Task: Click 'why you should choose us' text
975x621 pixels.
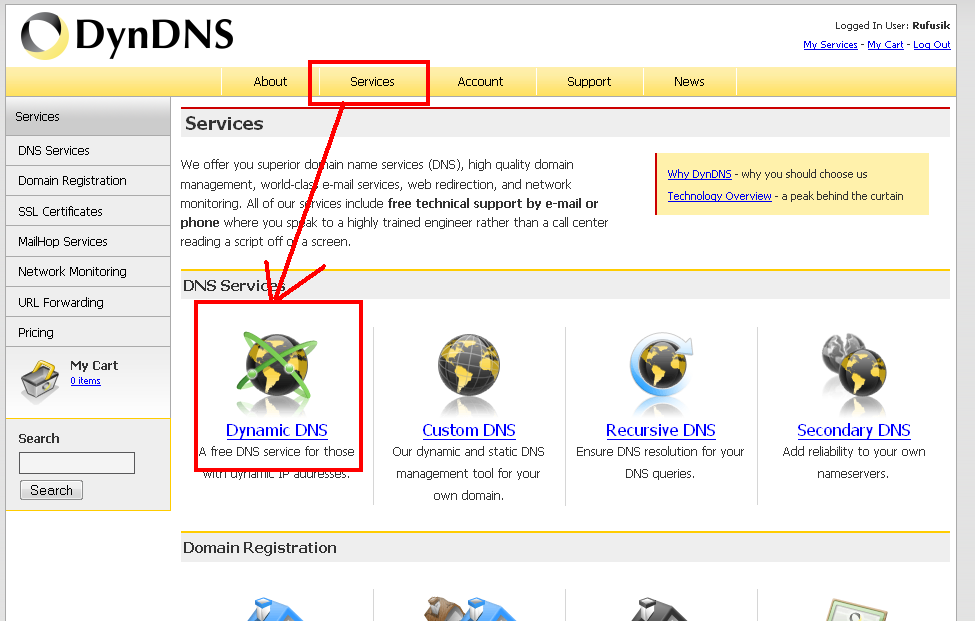Action: pos(805,174)
